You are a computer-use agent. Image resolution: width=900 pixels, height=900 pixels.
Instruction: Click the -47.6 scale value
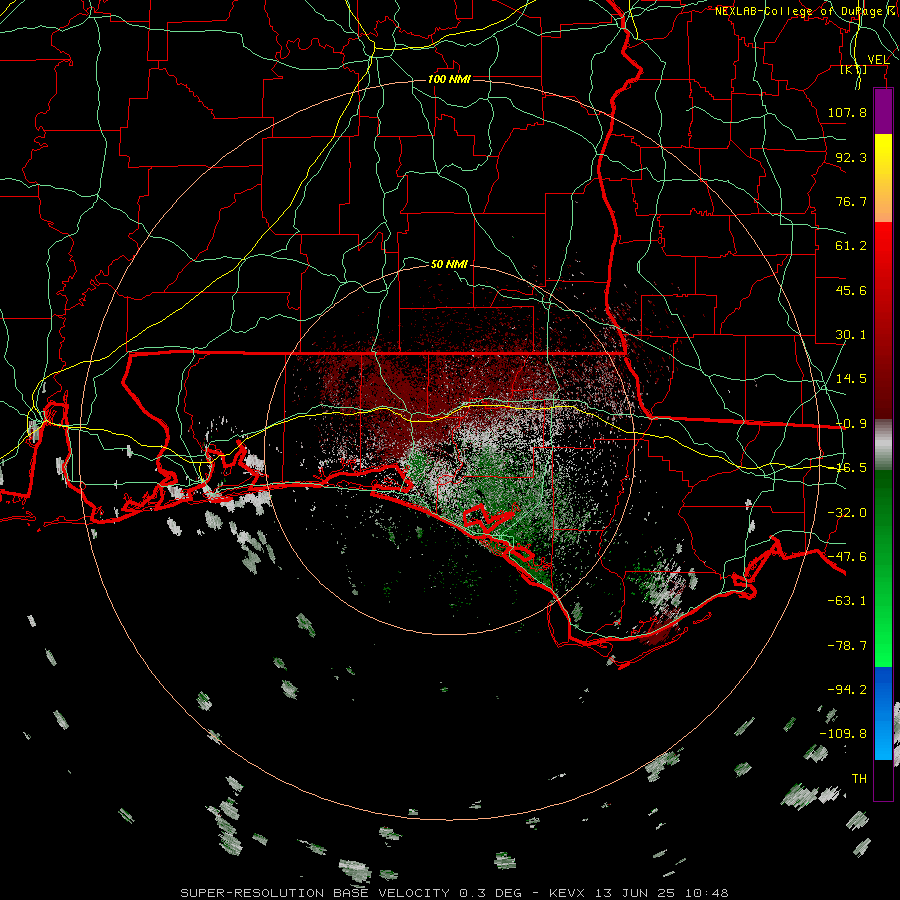point(847,557)
